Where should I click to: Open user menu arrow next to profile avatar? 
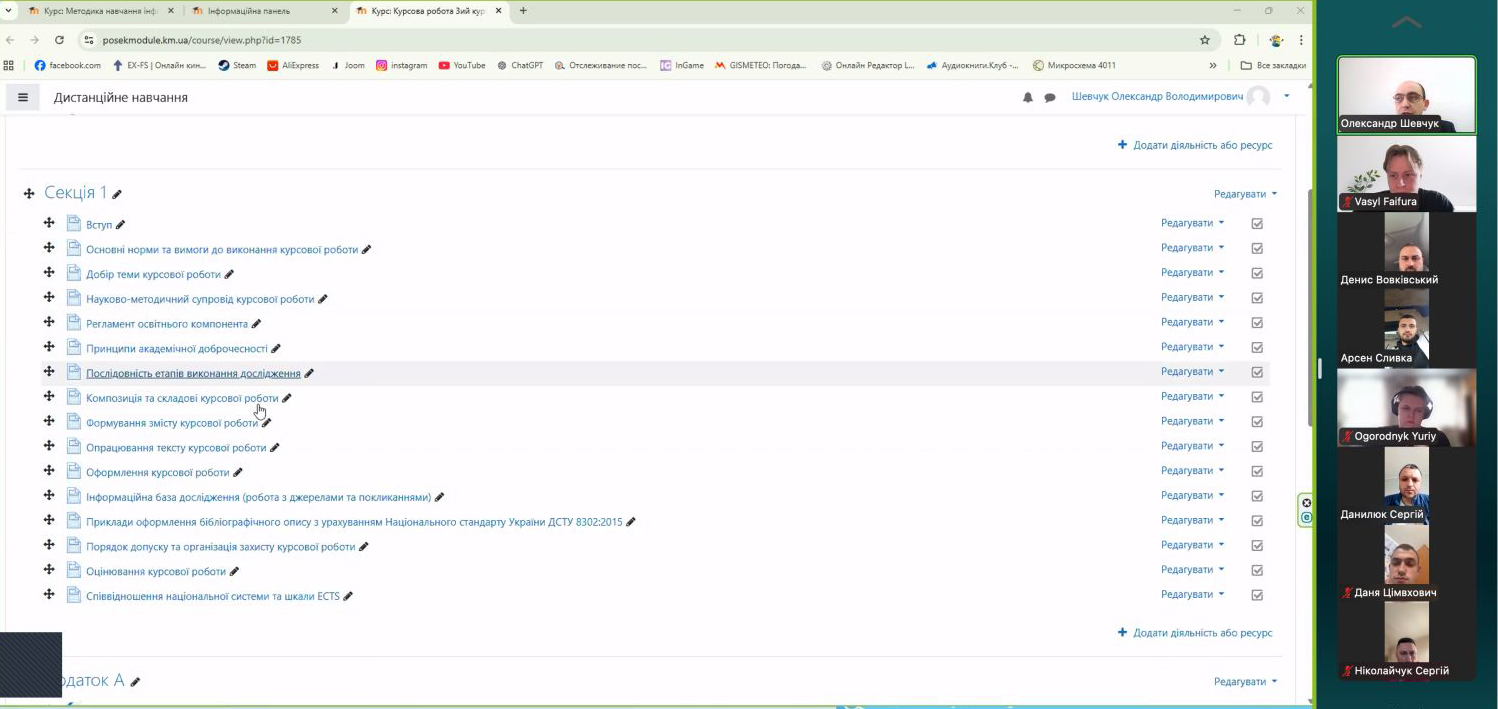(1287, 96)
